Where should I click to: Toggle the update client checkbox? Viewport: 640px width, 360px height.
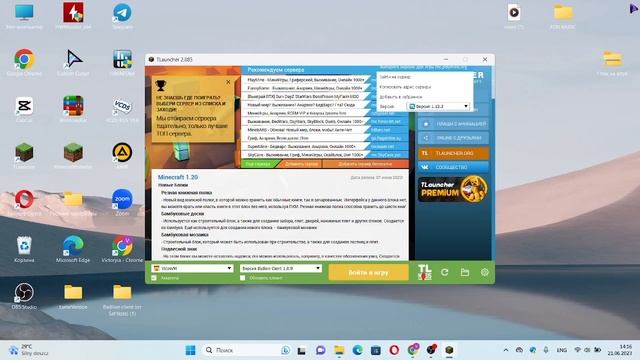(242, 278)
